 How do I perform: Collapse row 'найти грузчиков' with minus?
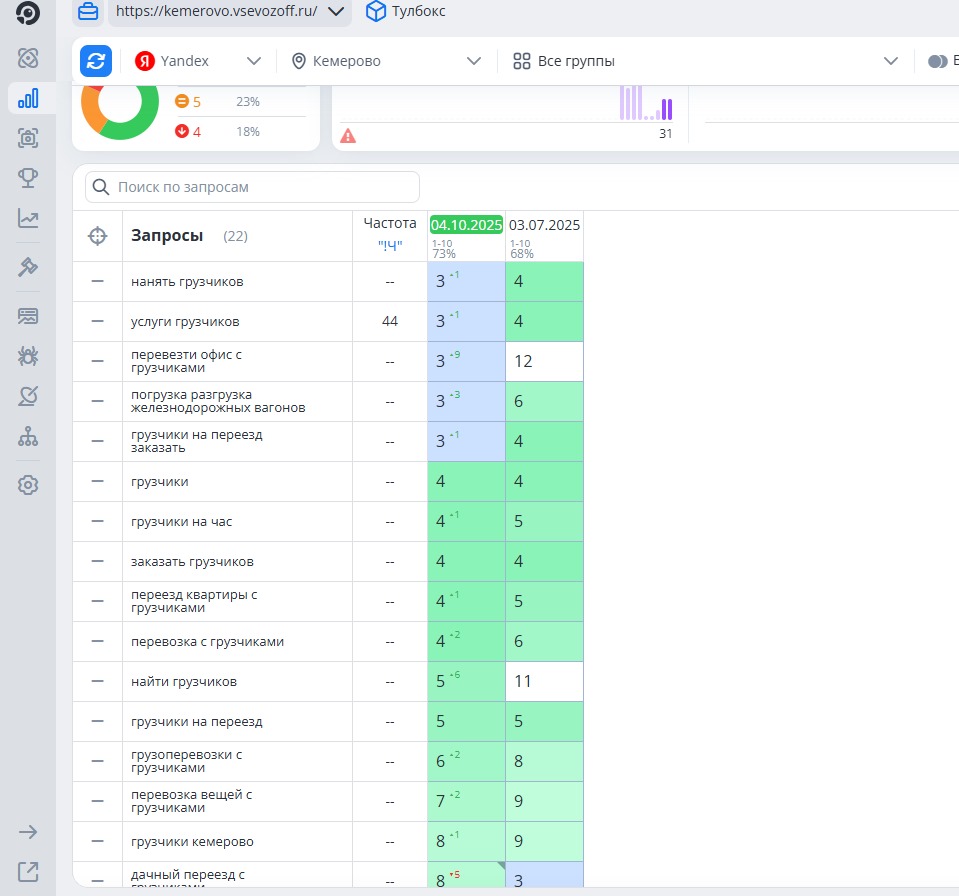click(97, 681)
